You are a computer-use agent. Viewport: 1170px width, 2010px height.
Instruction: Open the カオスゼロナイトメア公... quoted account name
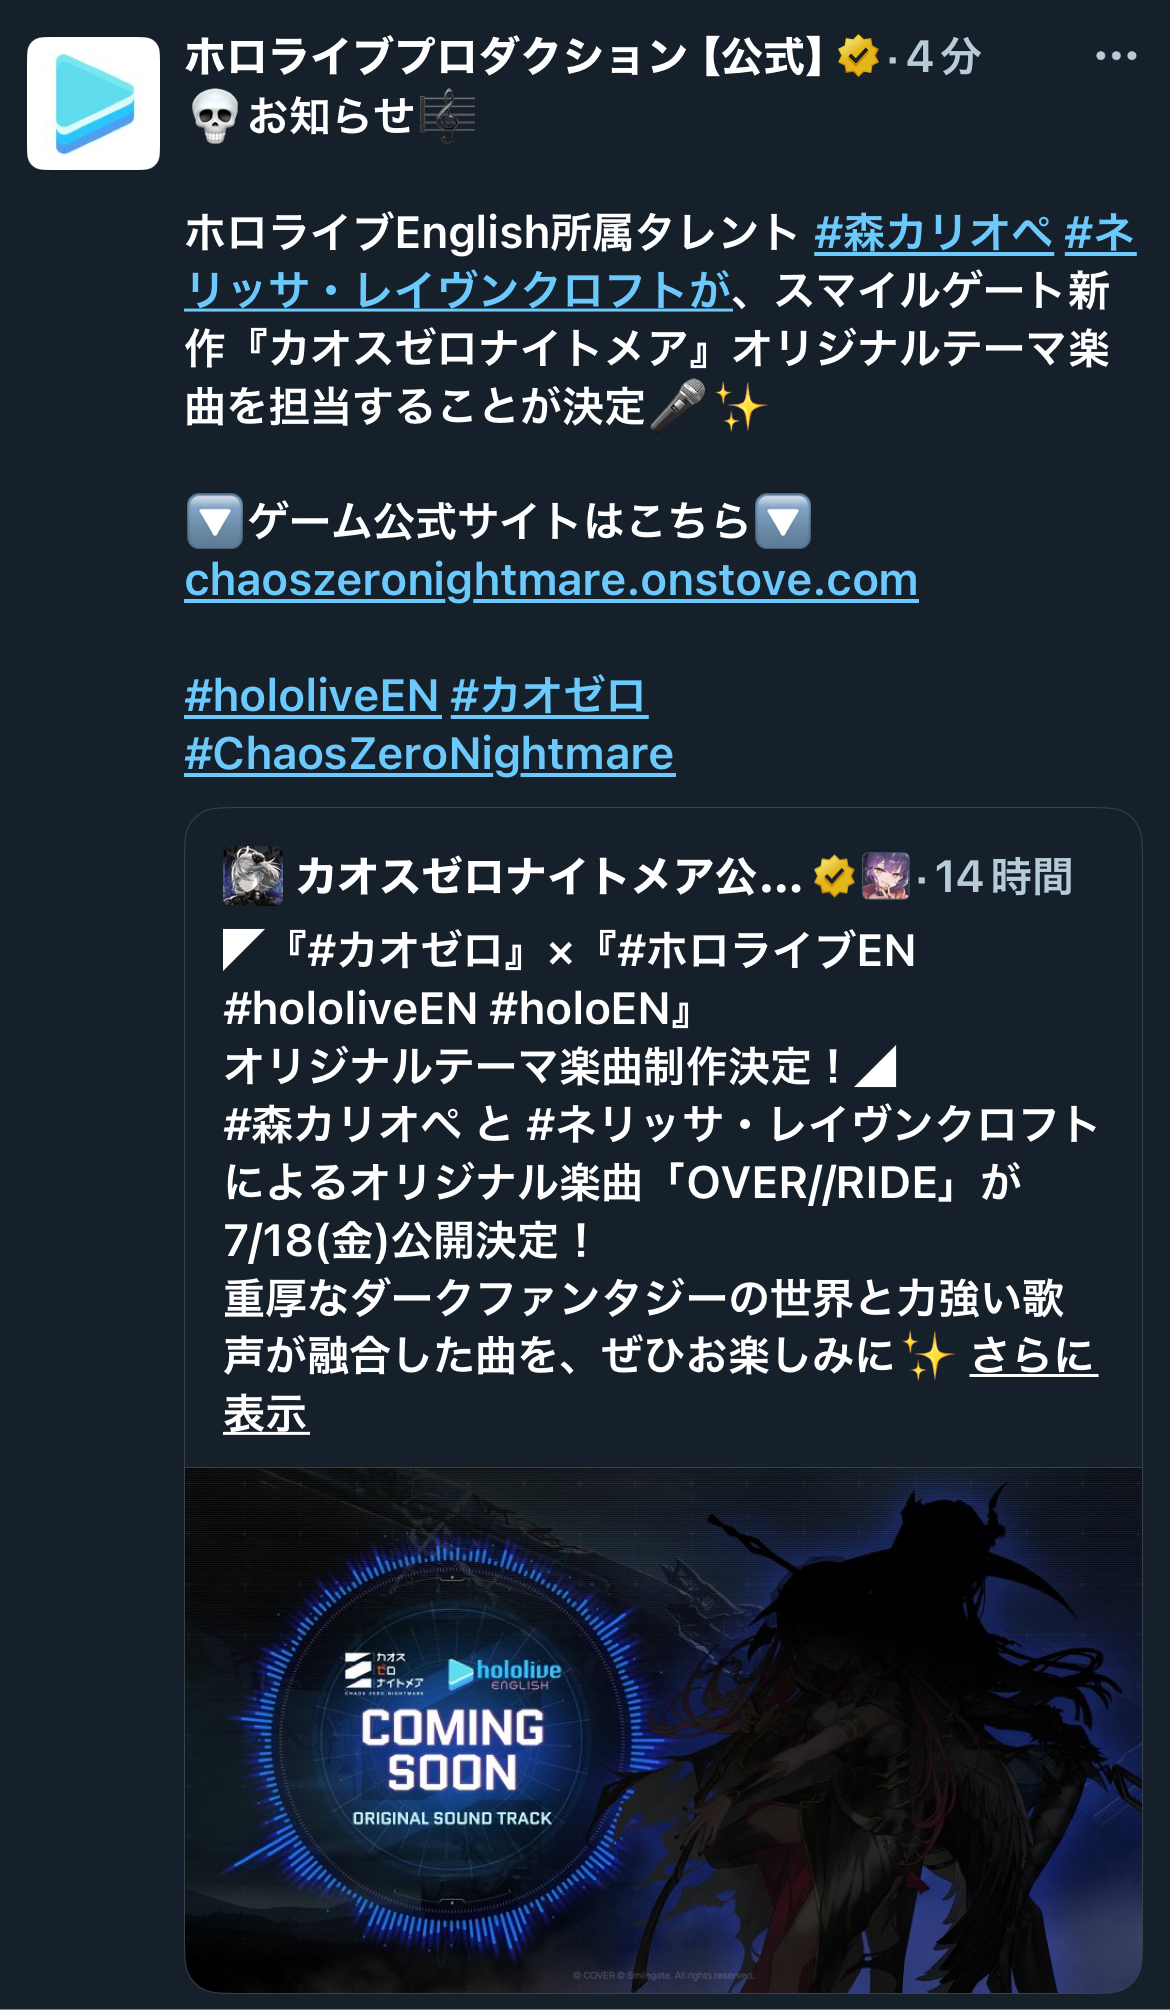pos(549,876)
